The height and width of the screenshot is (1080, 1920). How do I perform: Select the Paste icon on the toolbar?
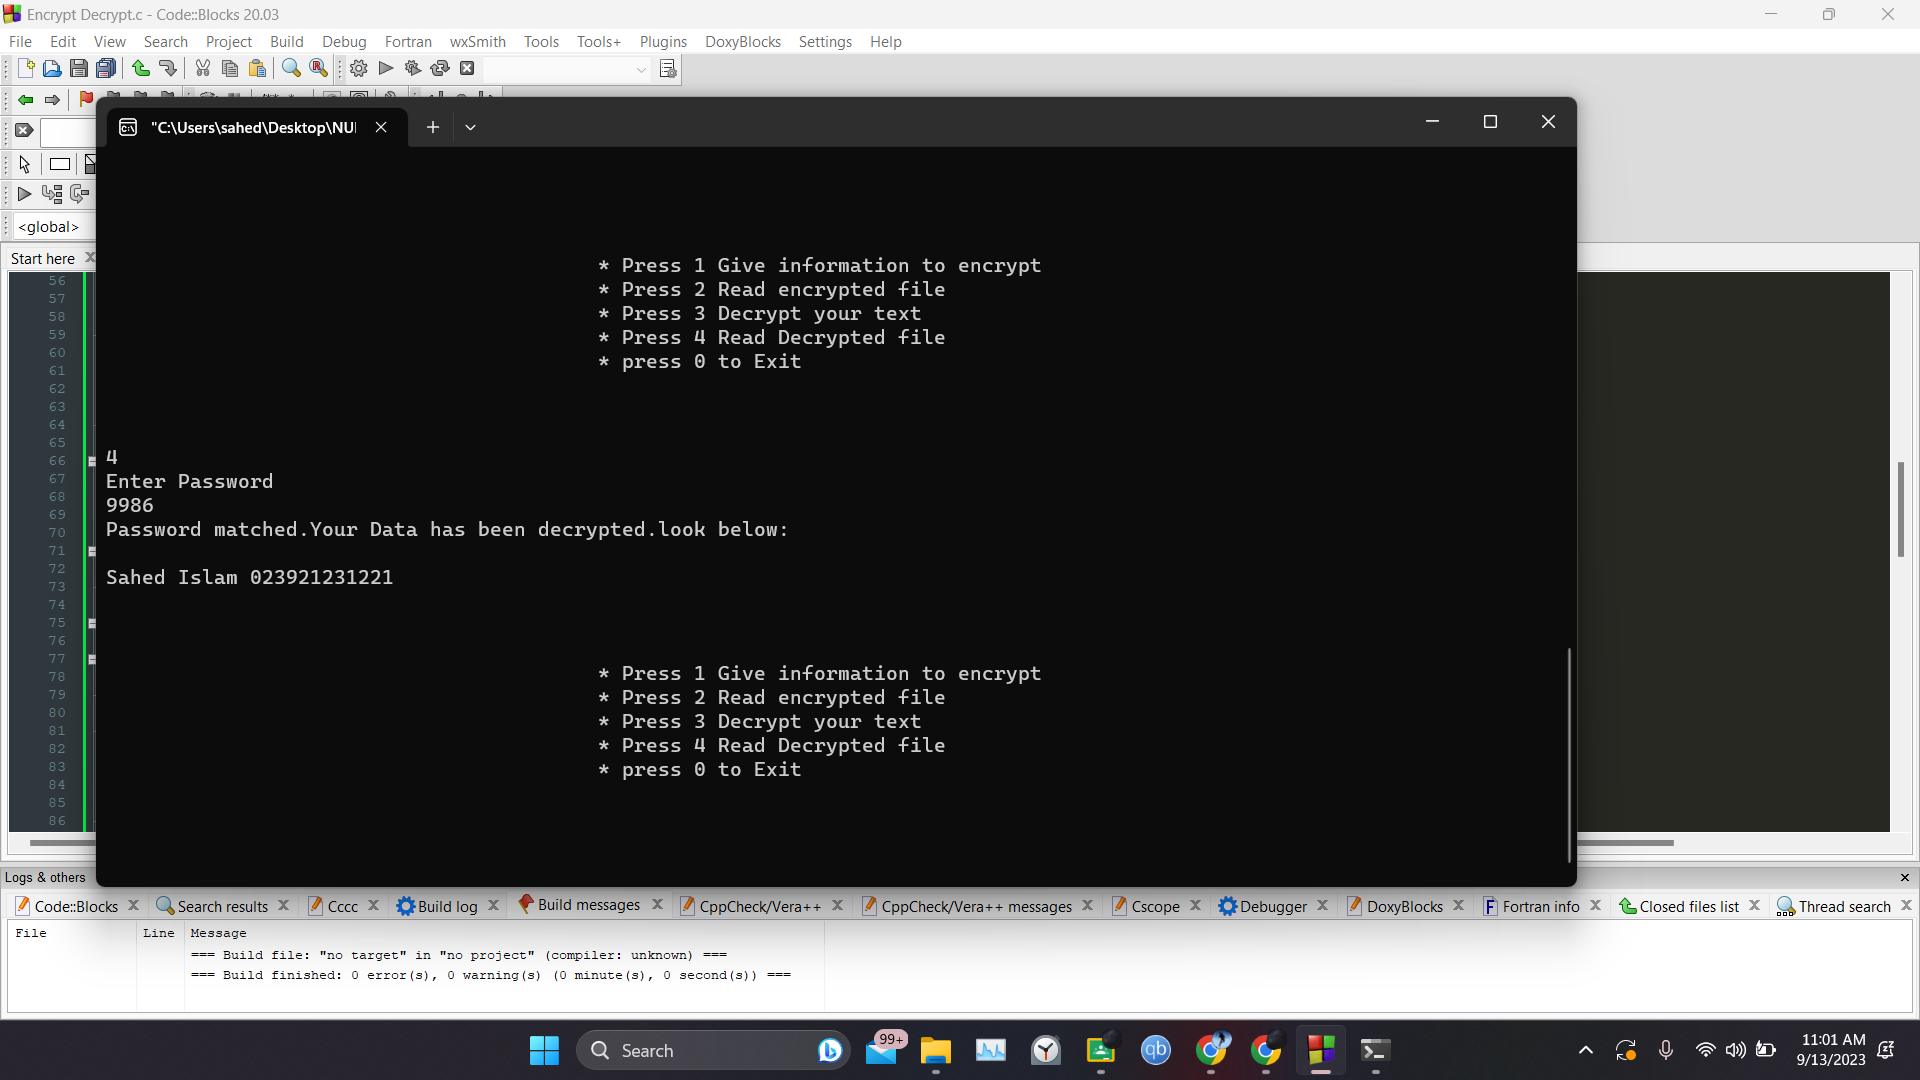(257, 68)
